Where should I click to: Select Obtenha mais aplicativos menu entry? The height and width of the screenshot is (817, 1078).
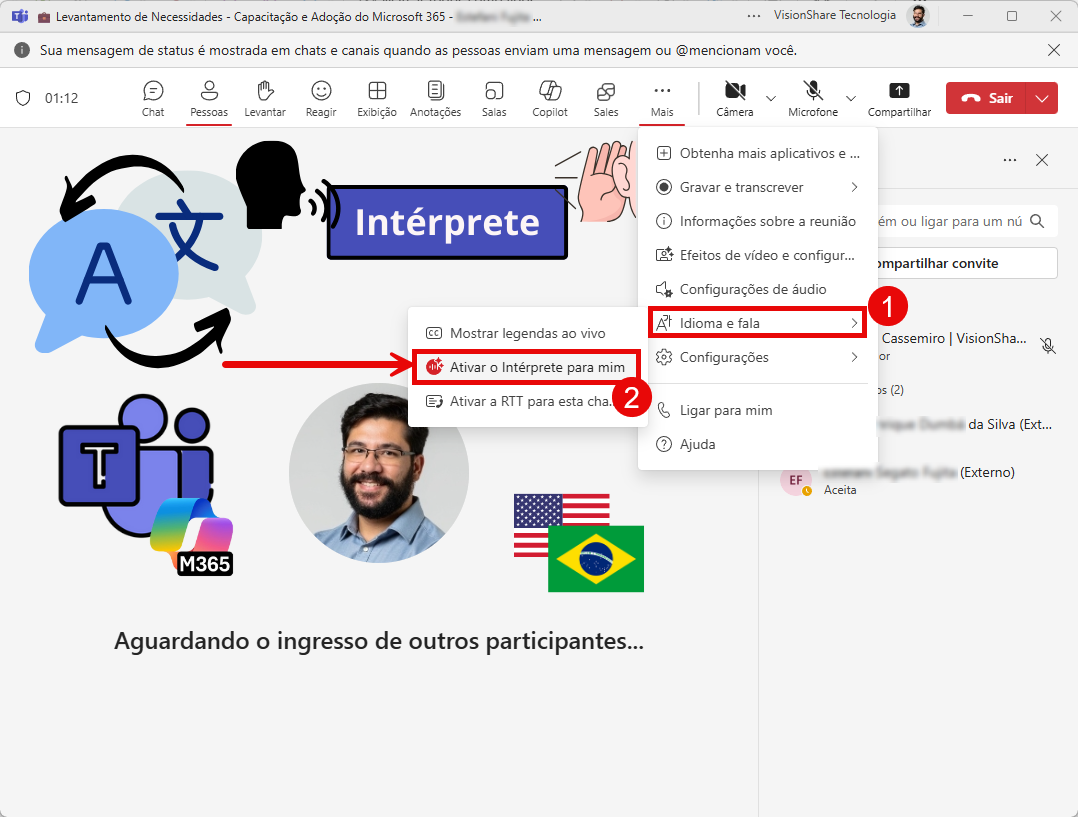[758, 153]
